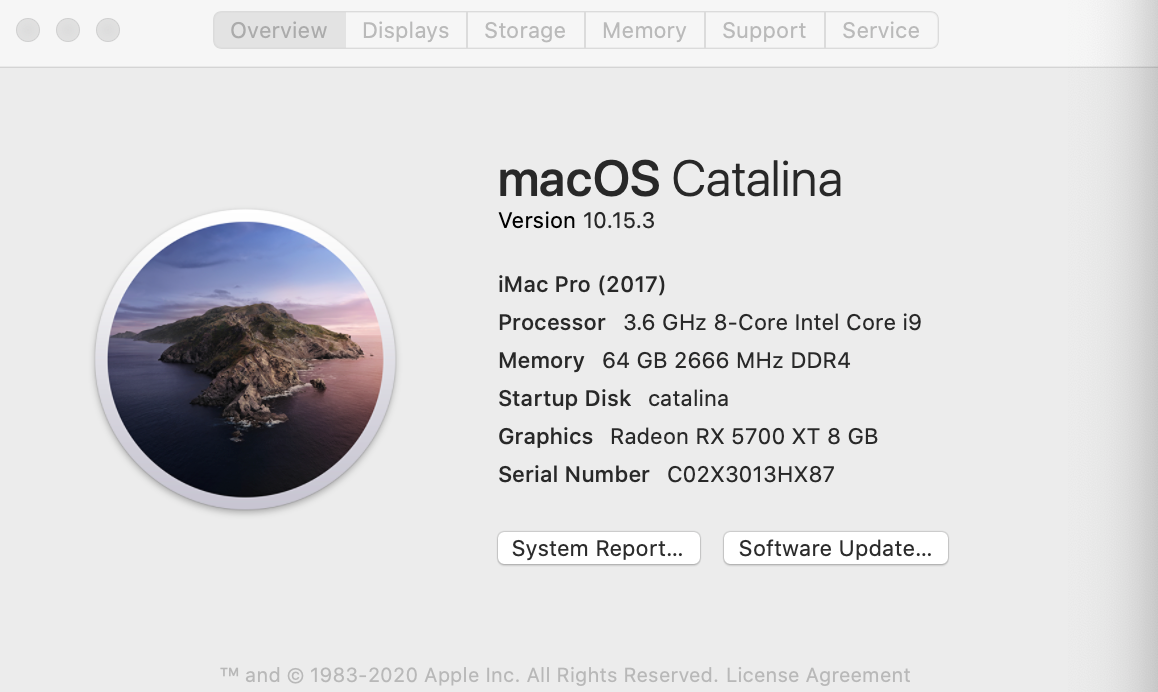The height and width of the screenshot is (692, 1158).
Task: Check for Software Update
Action: click(835, 548)
